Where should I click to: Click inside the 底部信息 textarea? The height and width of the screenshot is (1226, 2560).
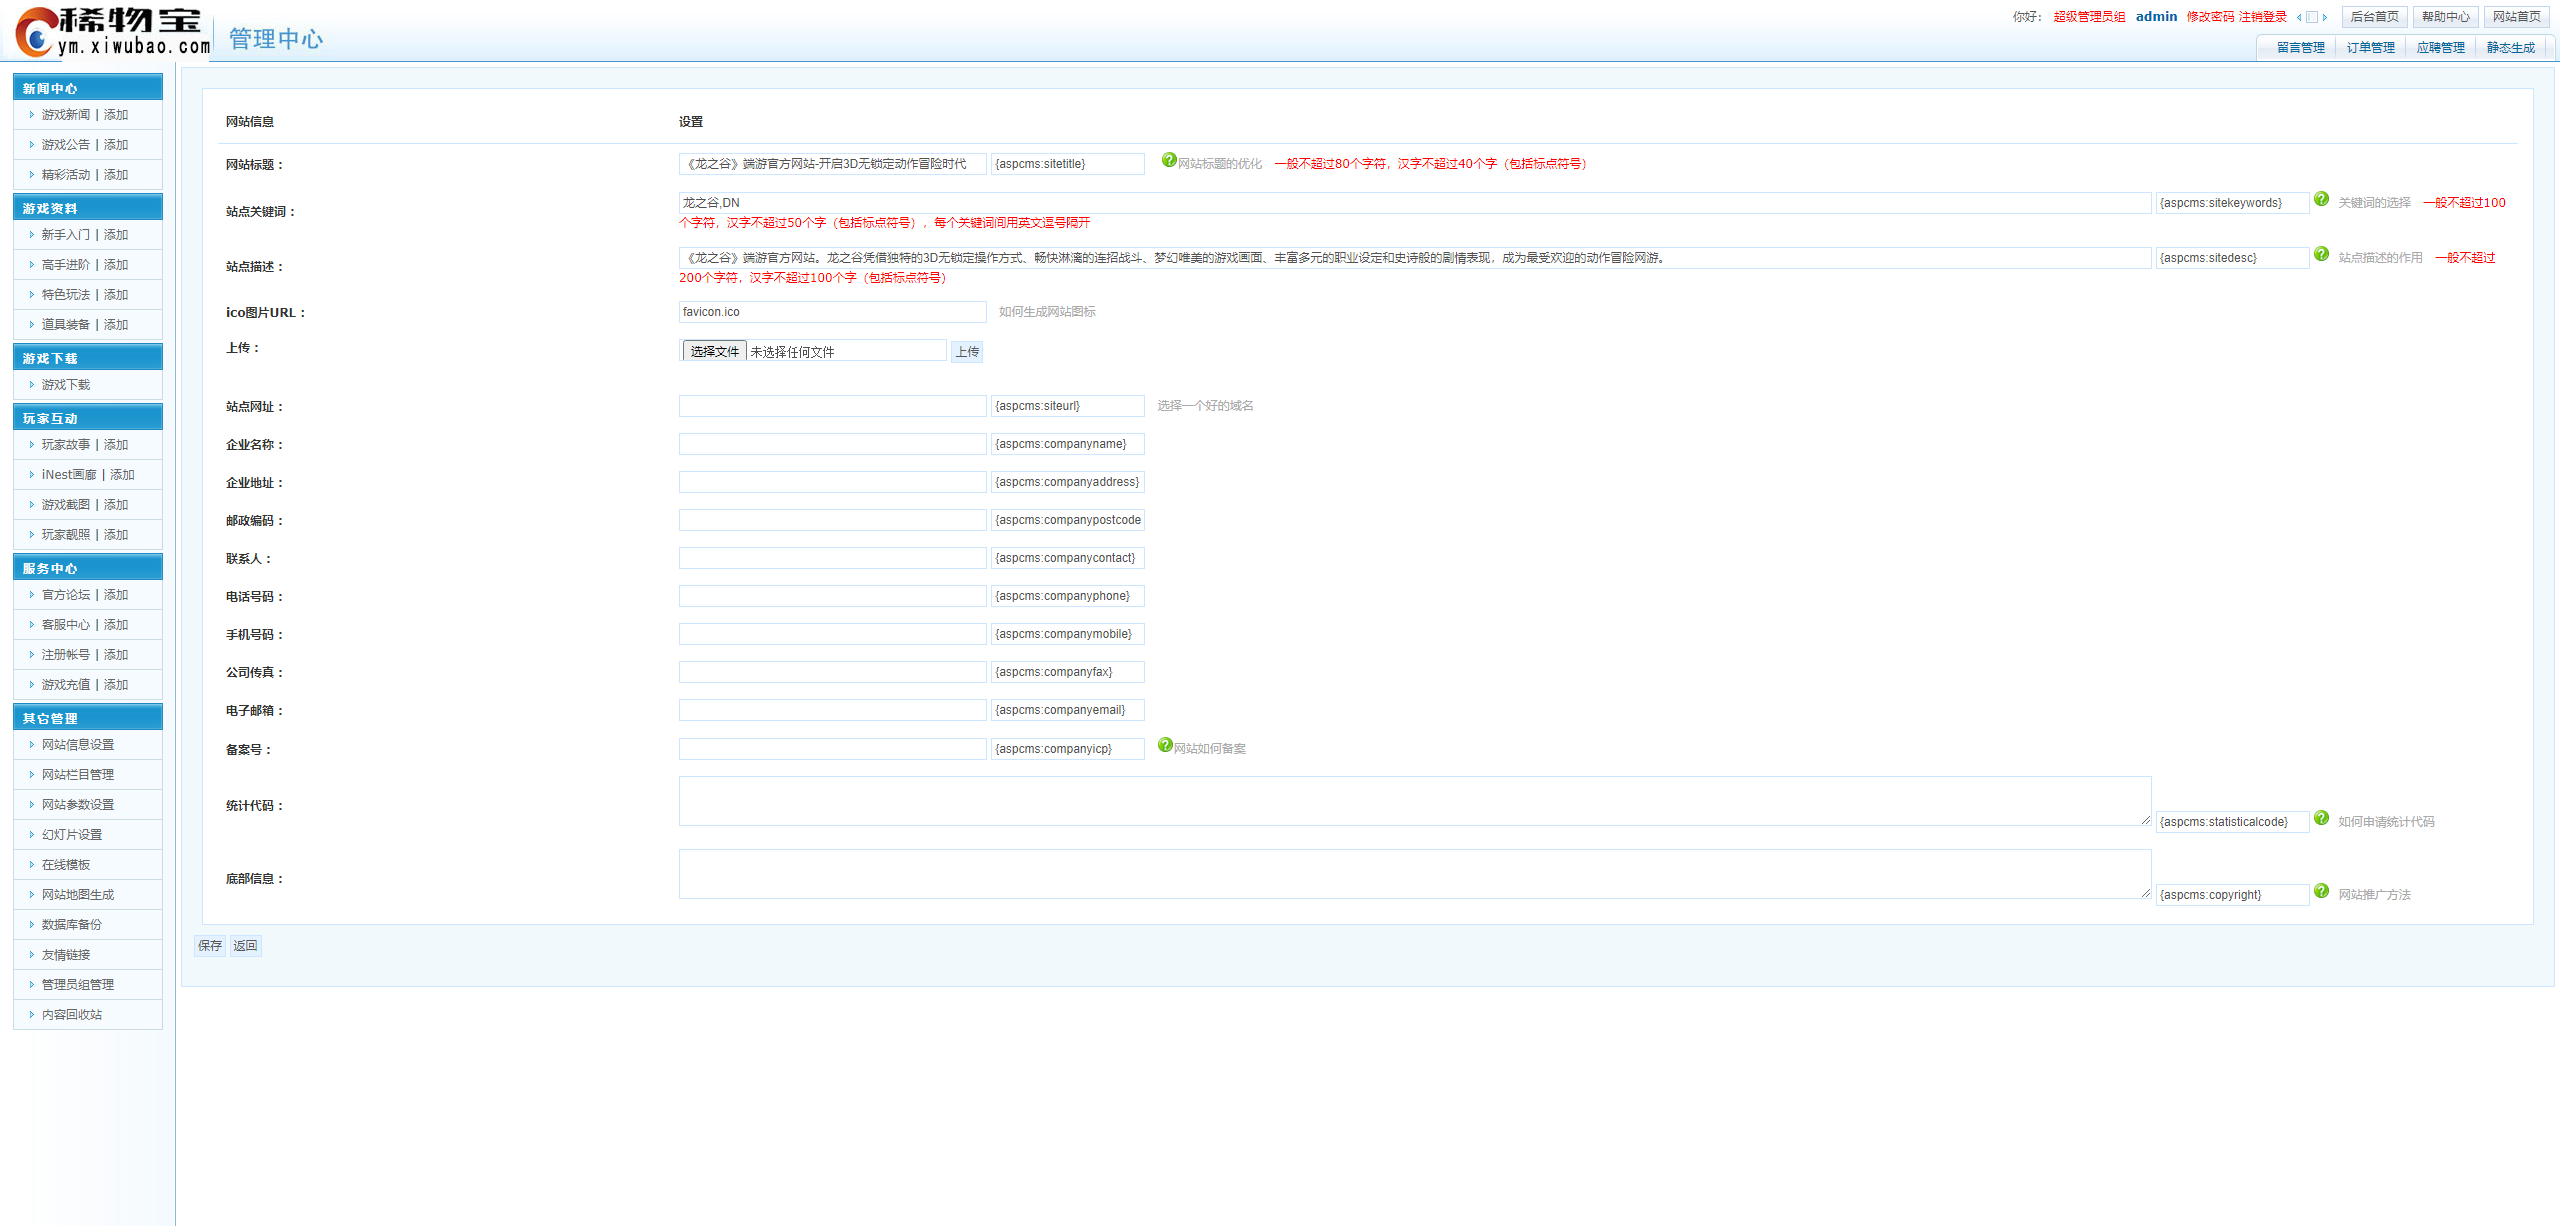click(x=1415, y=874)
